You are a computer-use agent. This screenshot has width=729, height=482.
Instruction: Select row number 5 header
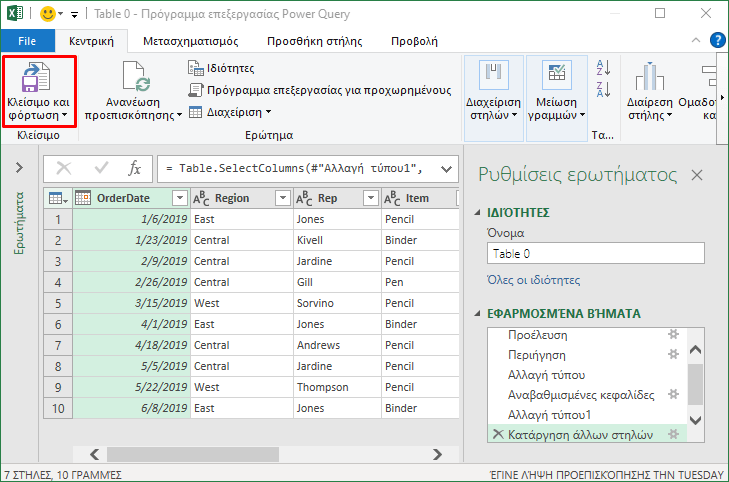58,304
